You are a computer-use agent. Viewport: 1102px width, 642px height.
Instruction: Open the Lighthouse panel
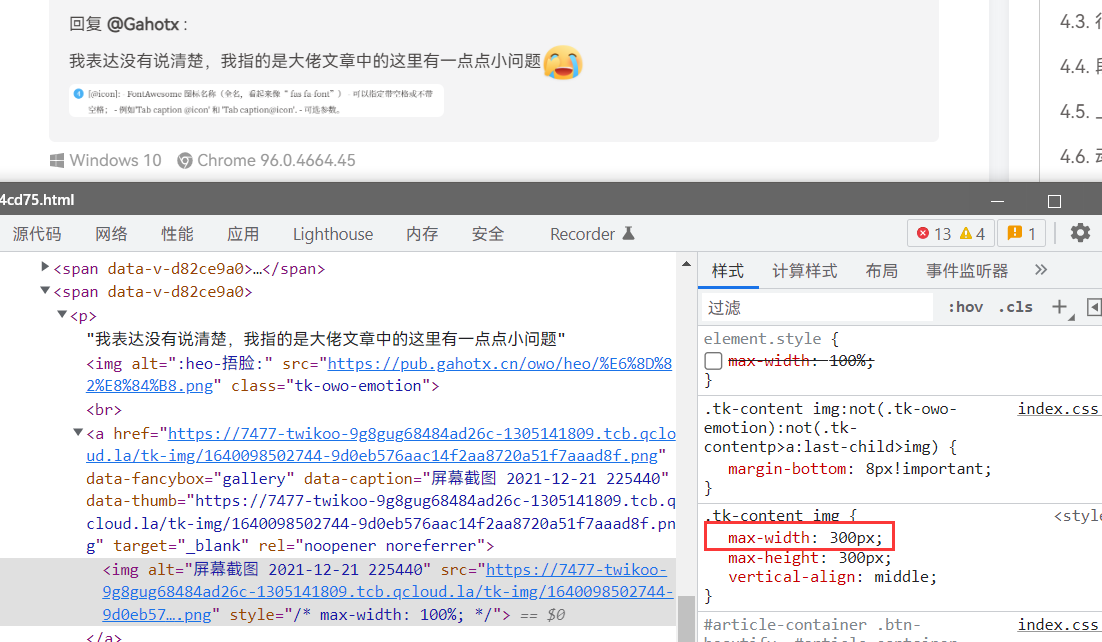click(332, 233)
